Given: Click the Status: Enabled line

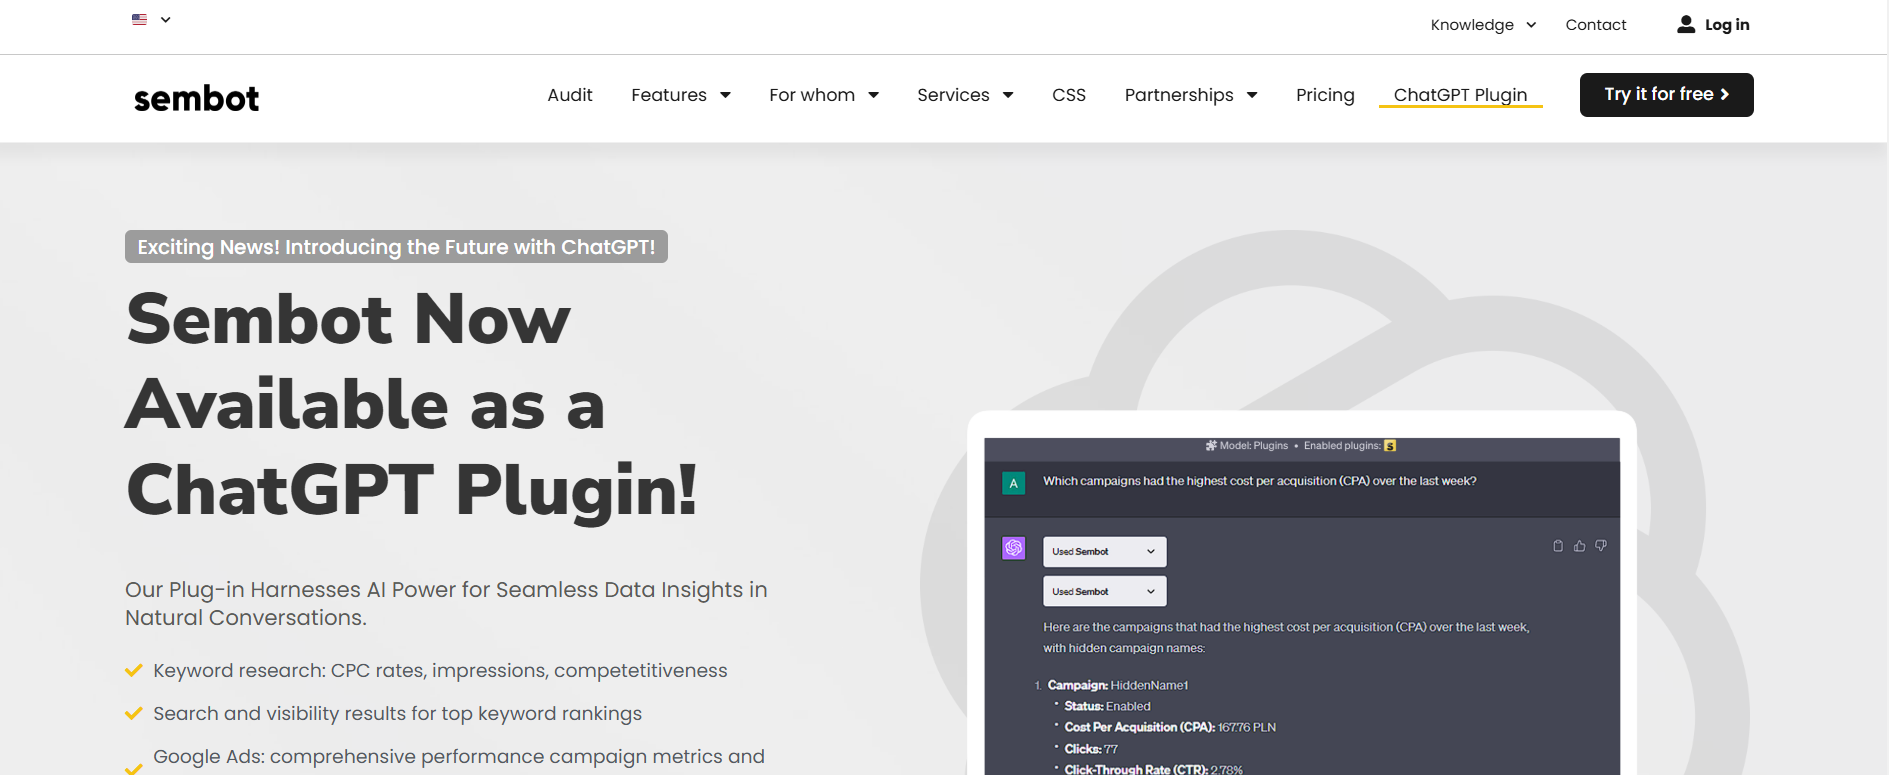Looking at the screenshot, I should click(1107, 706).
